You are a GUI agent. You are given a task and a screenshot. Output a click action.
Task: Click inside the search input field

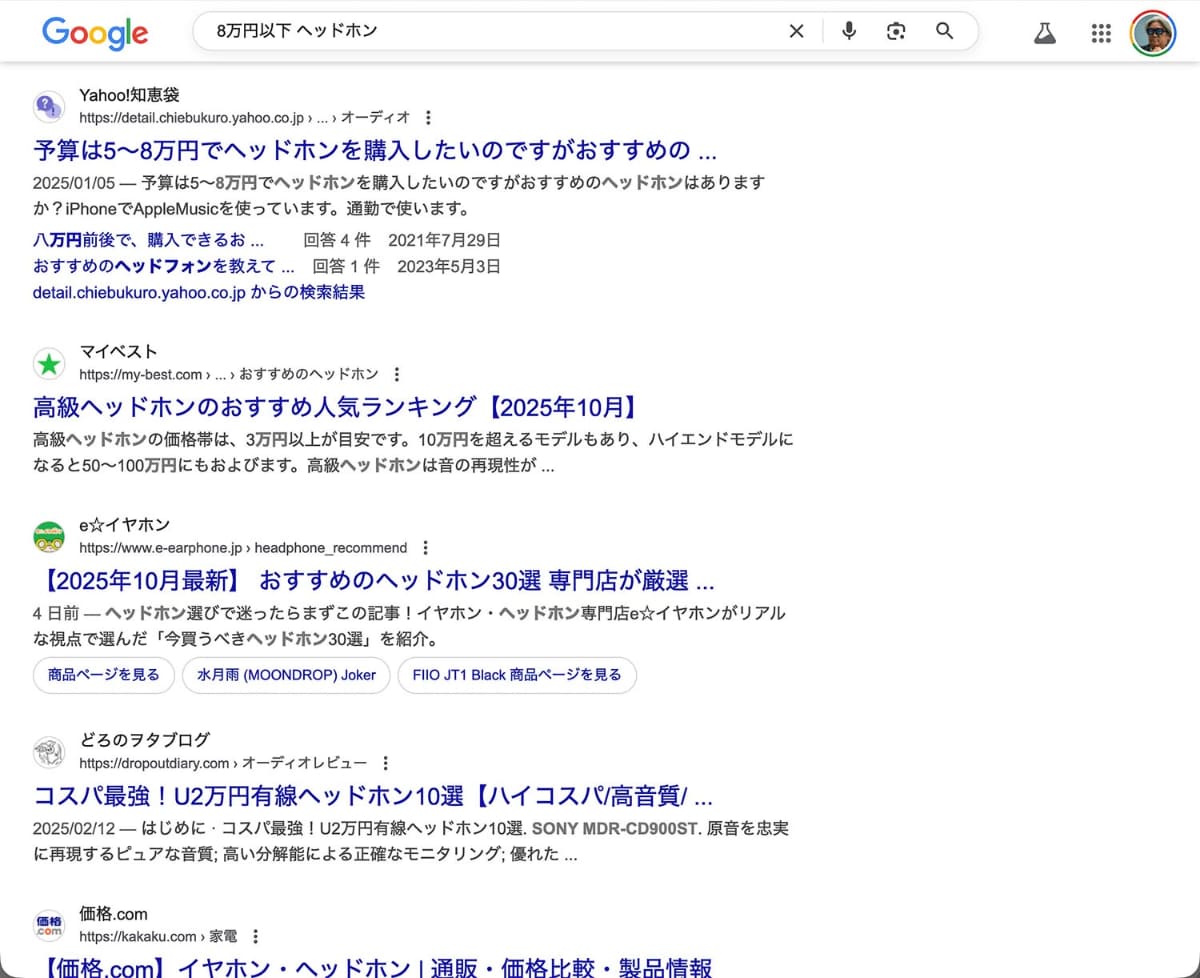[450, 31]
